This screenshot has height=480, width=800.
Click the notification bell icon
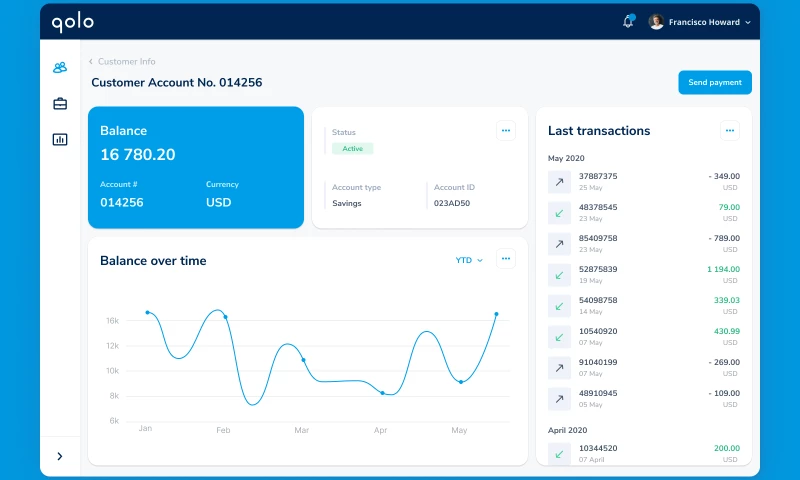click(x=628, y=22)
